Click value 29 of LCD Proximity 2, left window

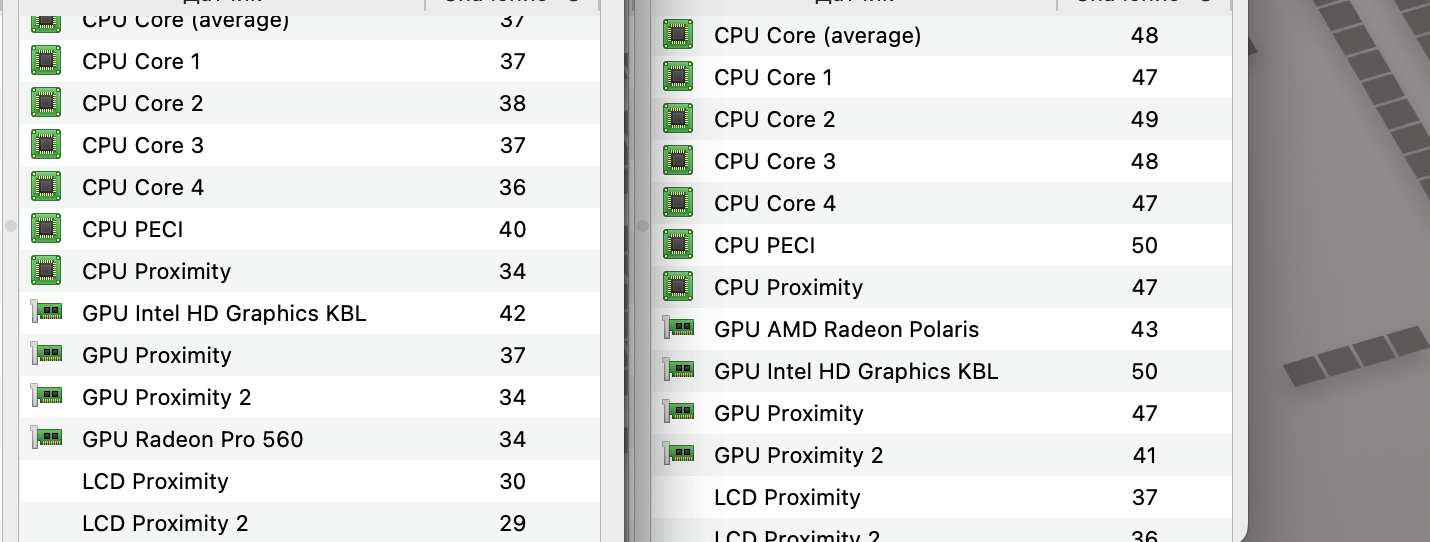tap(513, 523)
